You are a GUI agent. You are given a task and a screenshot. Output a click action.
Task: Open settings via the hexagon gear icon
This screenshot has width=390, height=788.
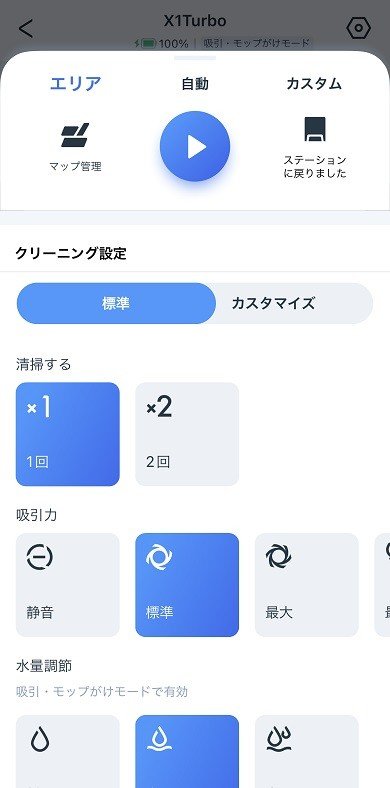coord(358,29)
